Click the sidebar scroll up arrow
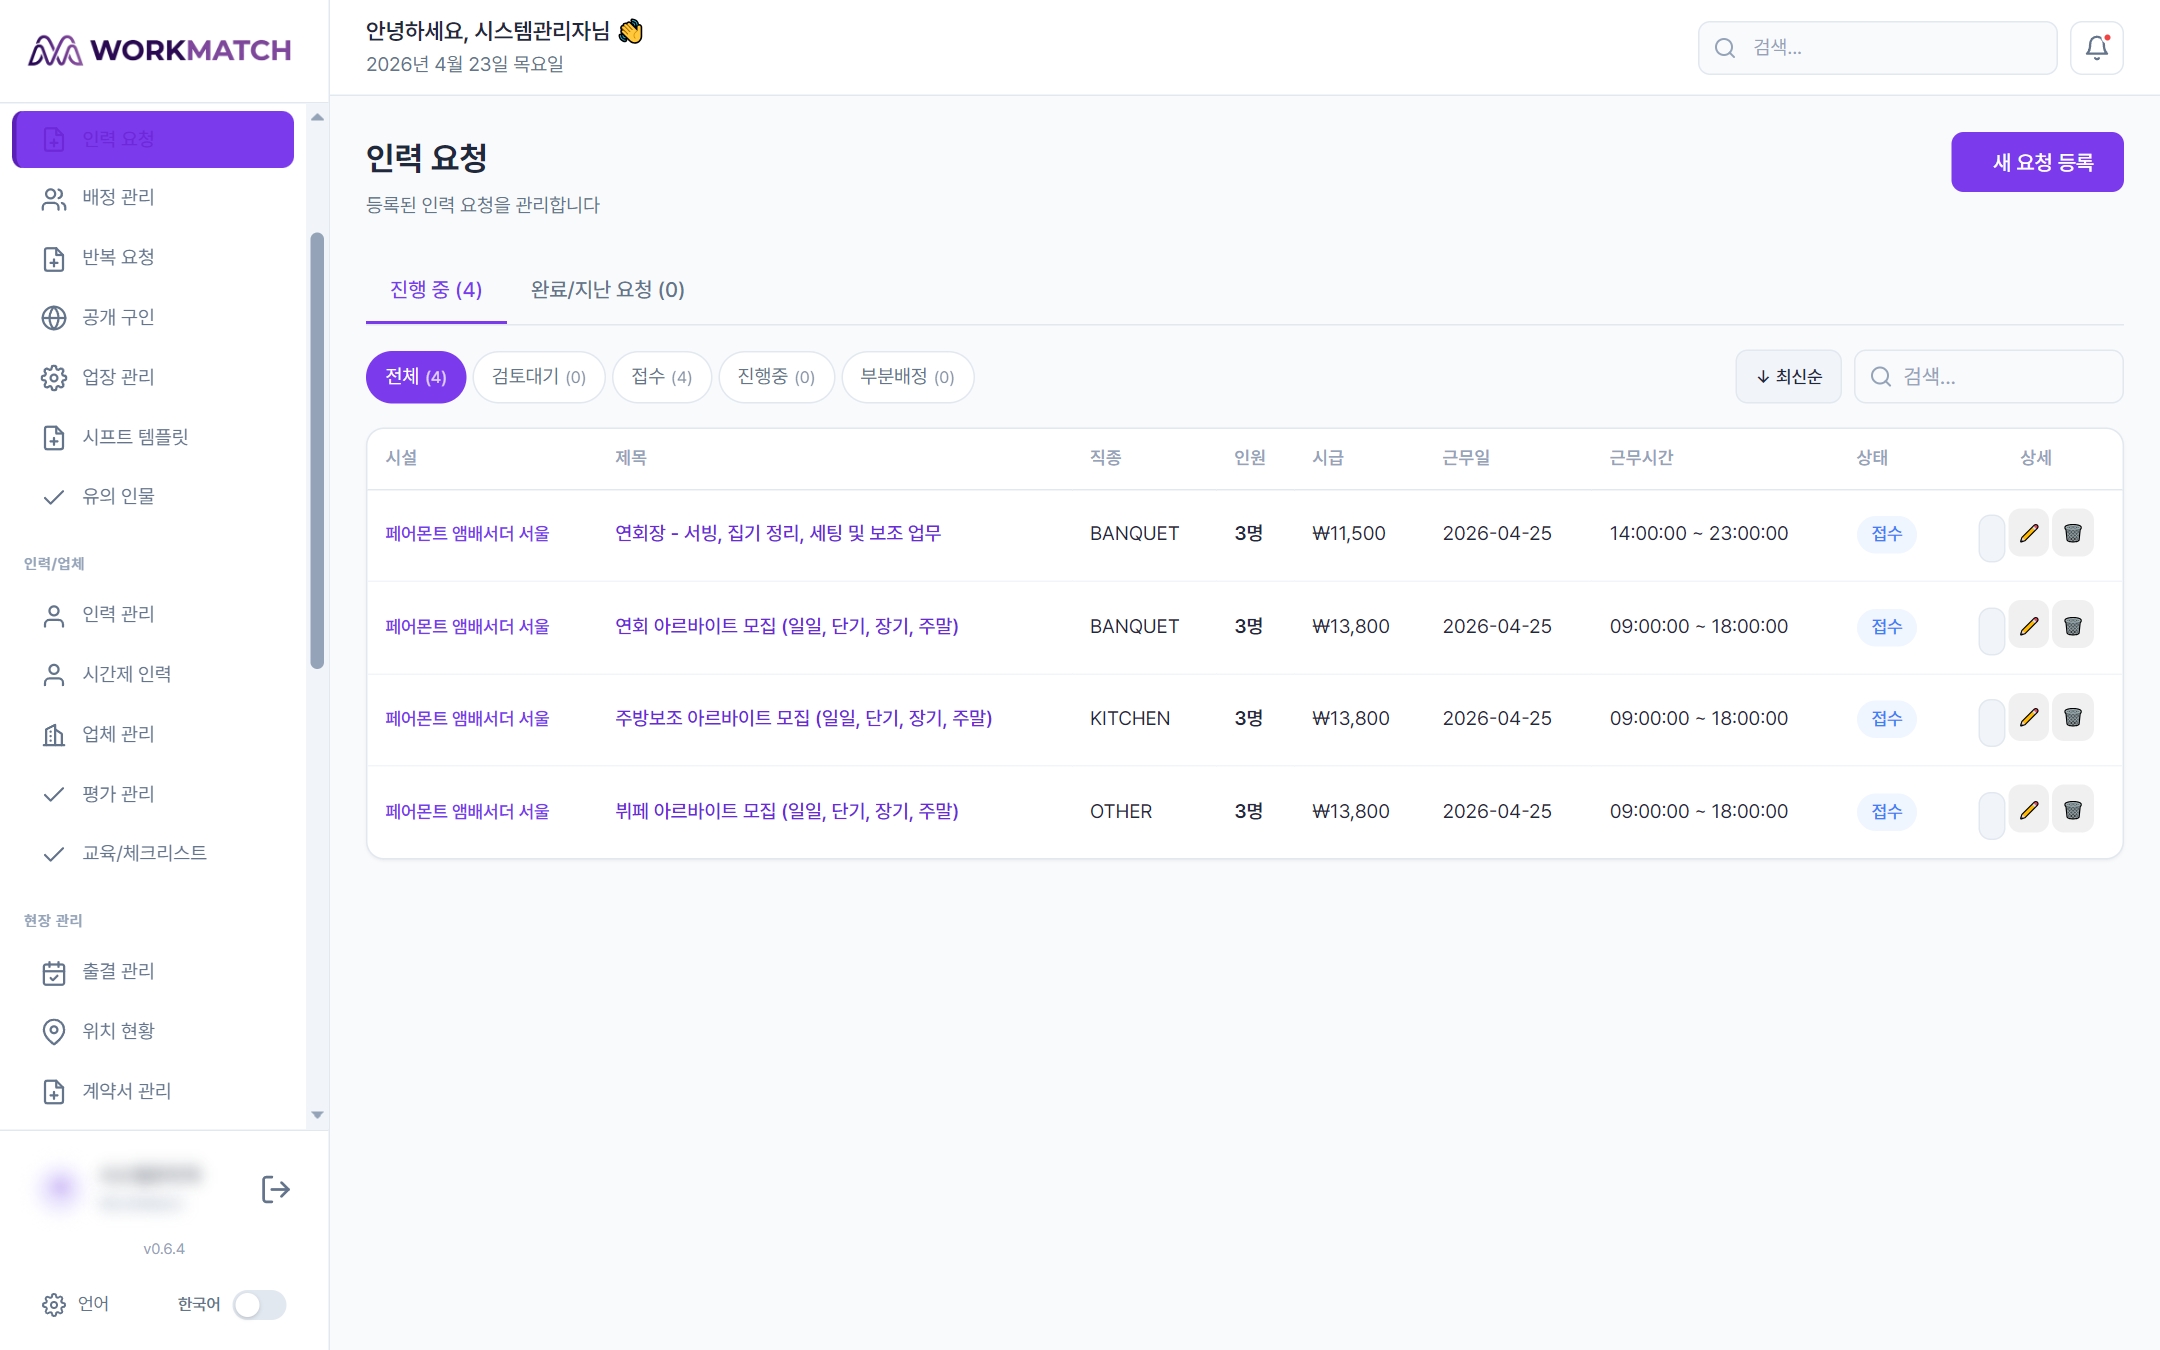The width and height of the screenshot is (2160, 1350). (x=317, y=118)
